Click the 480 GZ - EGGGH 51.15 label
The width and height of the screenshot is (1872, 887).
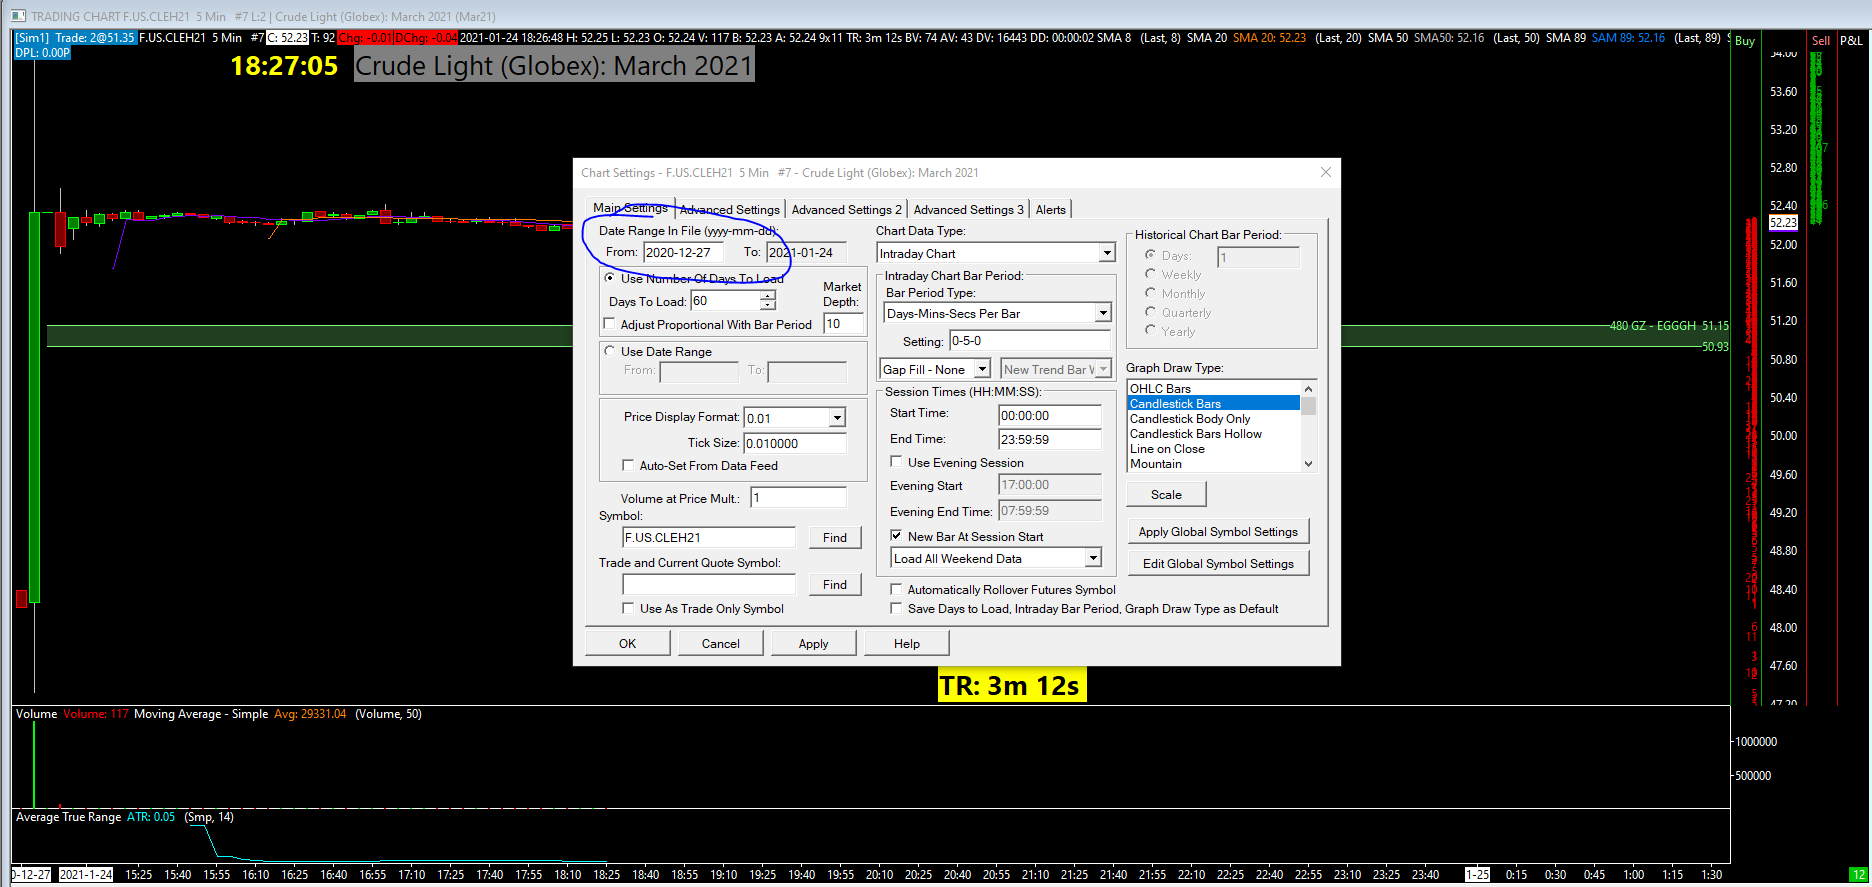pos(1669,326)
